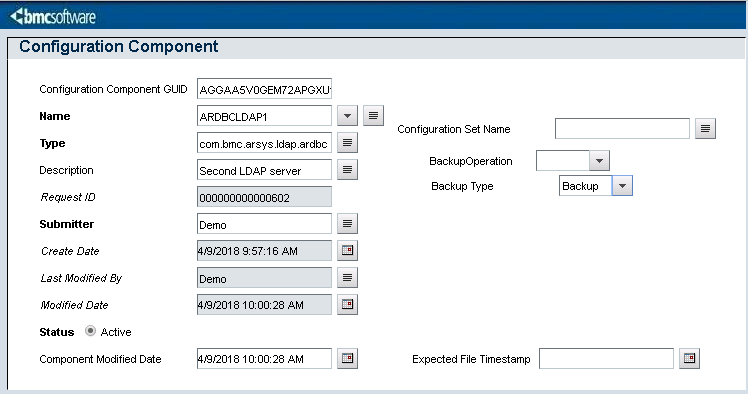
Task: Open the text editor icon beside Type field
Action: pyautogui.click(x=347, y=143)
